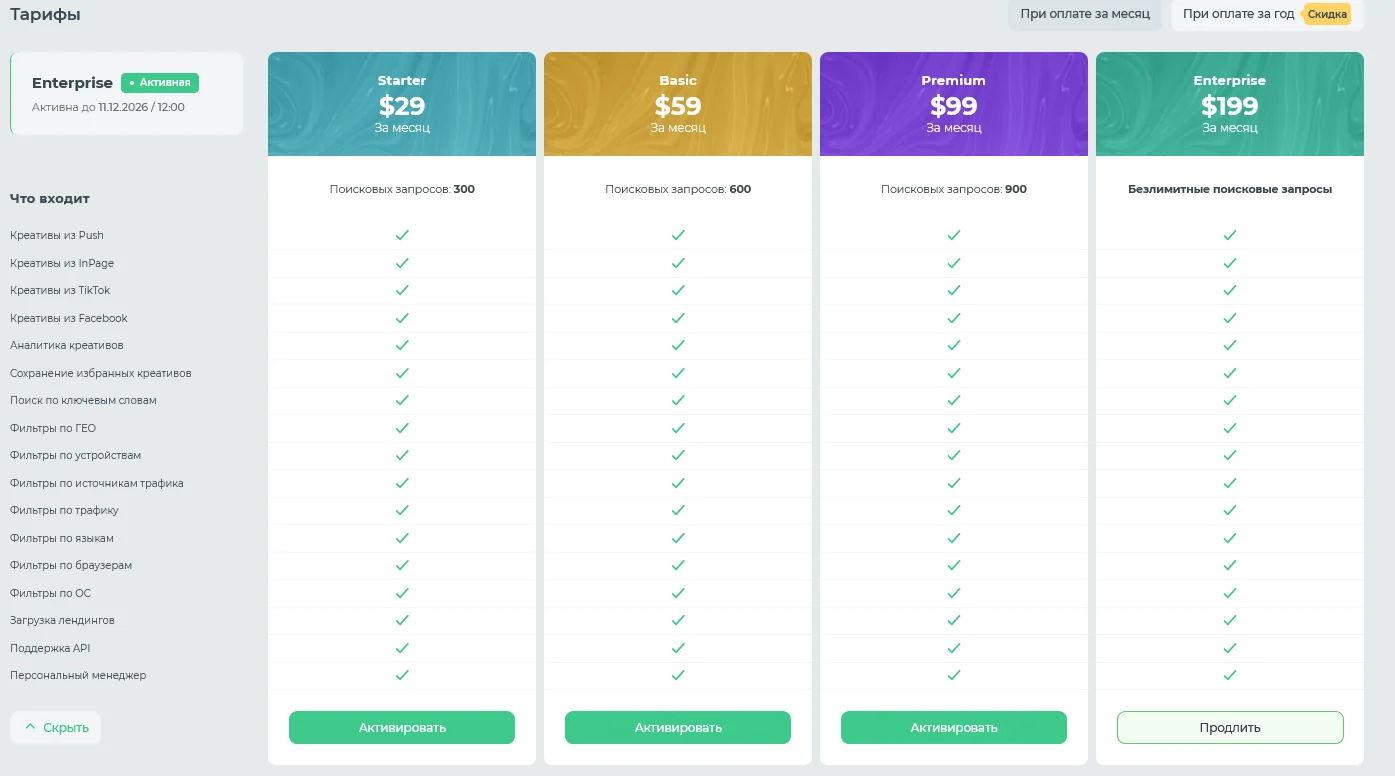Click the Premium checkmark for Фильтры по ГЕО
This screenshot has width=1395, height=776.
(954, 428)
